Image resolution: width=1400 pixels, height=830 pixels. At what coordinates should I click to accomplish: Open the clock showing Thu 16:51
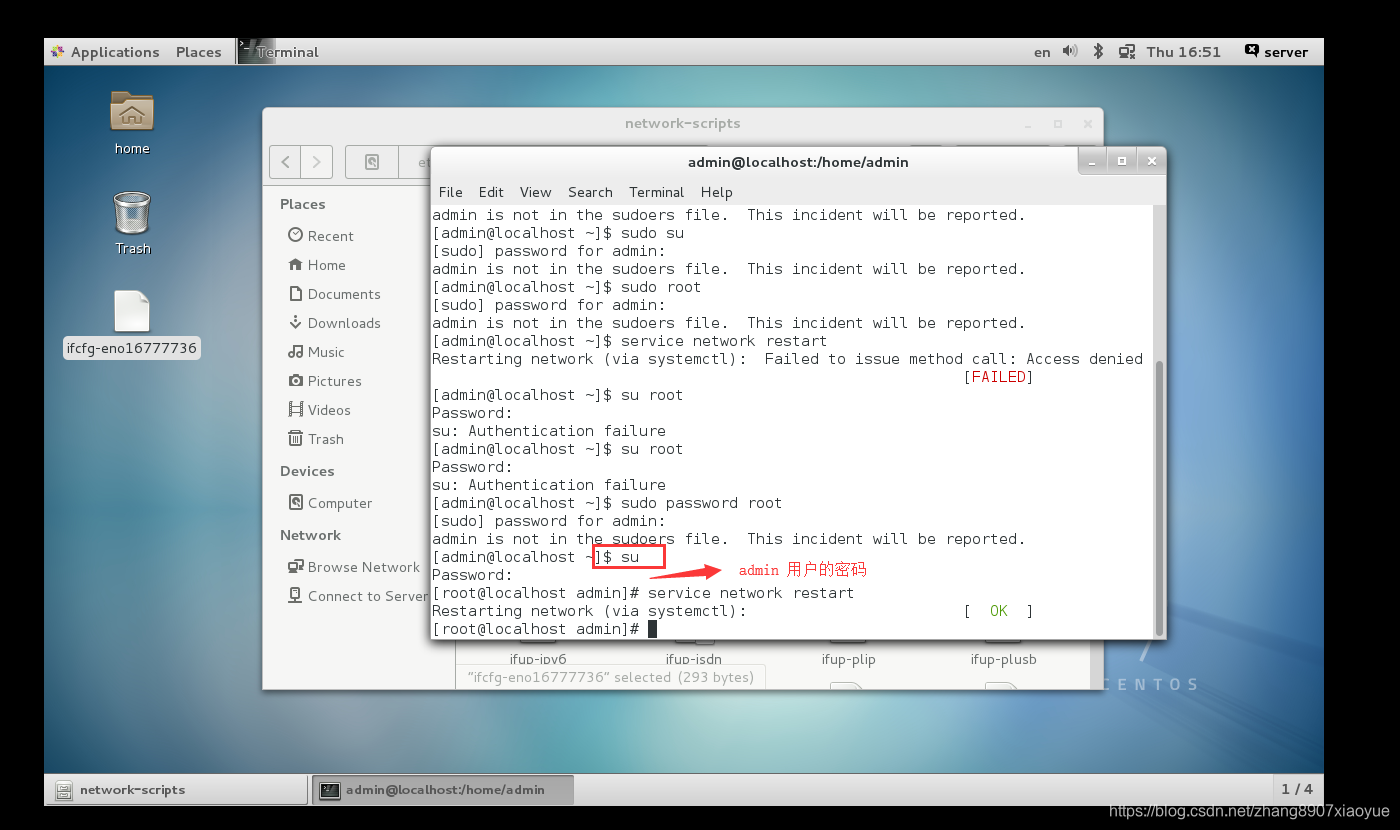click(1184, 52)
